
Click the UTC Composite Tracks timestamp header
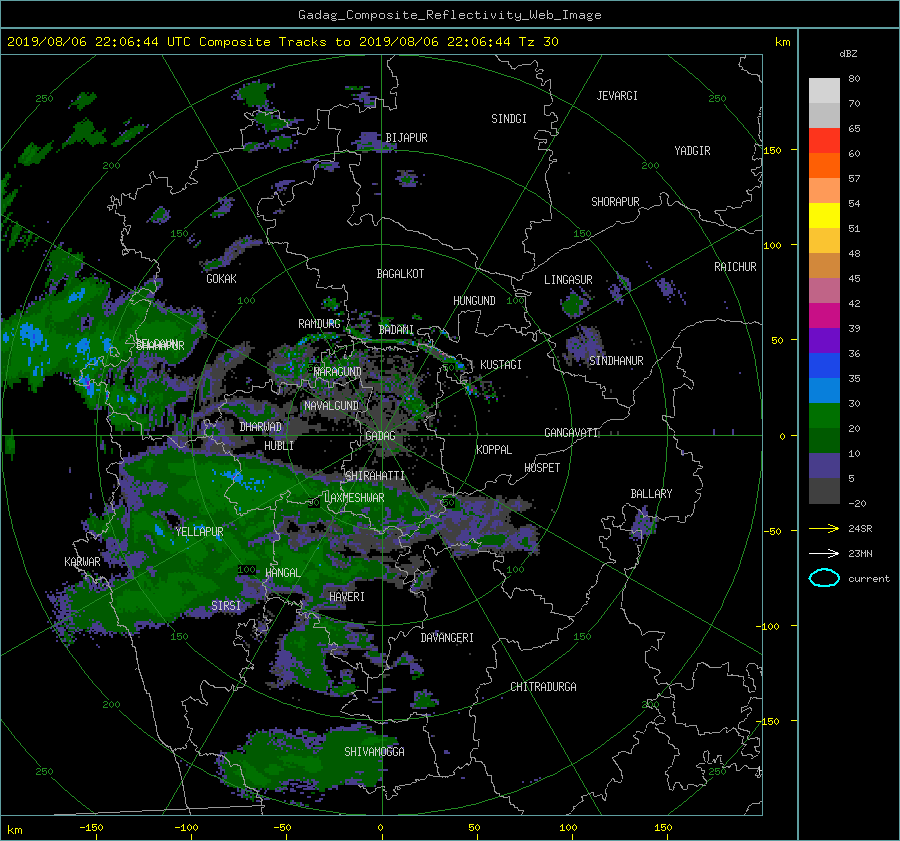pos(282,42)
